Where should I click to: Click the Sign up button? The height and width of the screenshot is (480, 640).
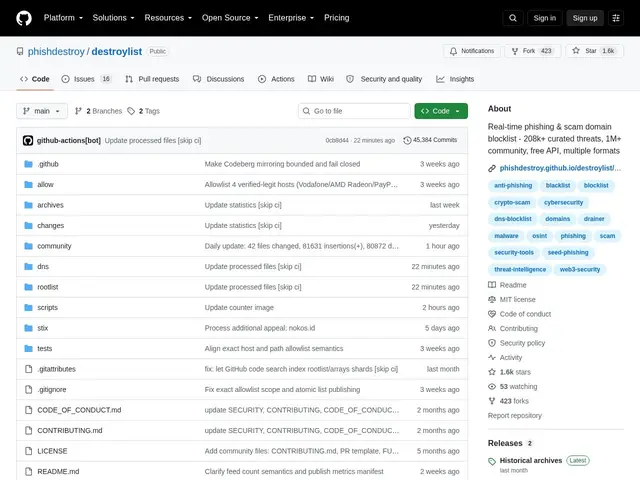(584, 18)
